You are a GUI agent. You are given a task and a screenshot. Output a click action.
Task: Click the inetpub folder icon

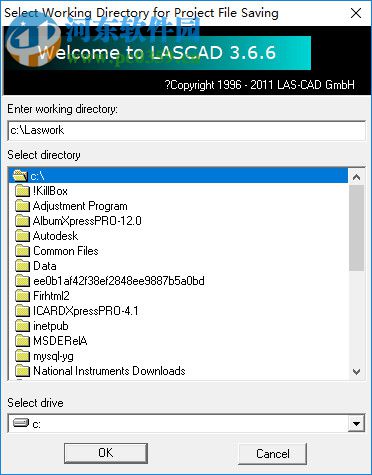(x=22, y=326)
